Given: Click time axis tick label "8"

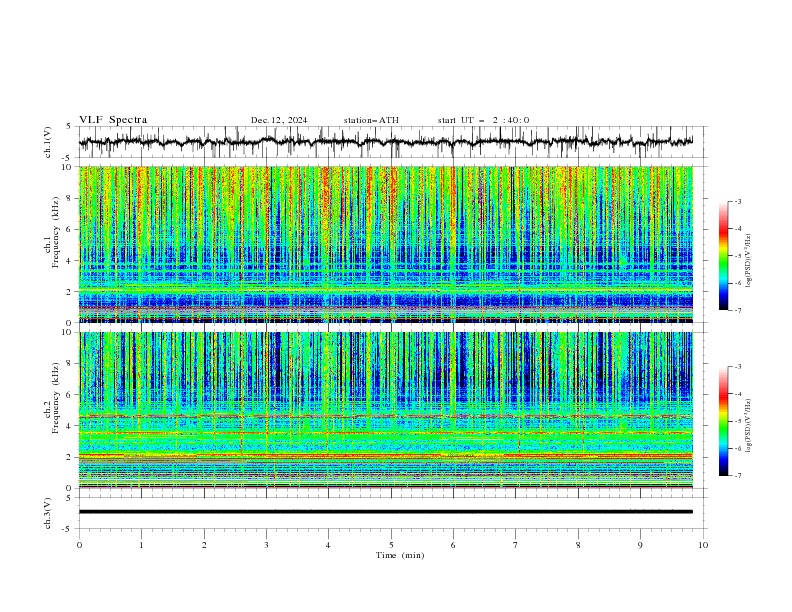Looking at the screenshot, I should 578,545.
